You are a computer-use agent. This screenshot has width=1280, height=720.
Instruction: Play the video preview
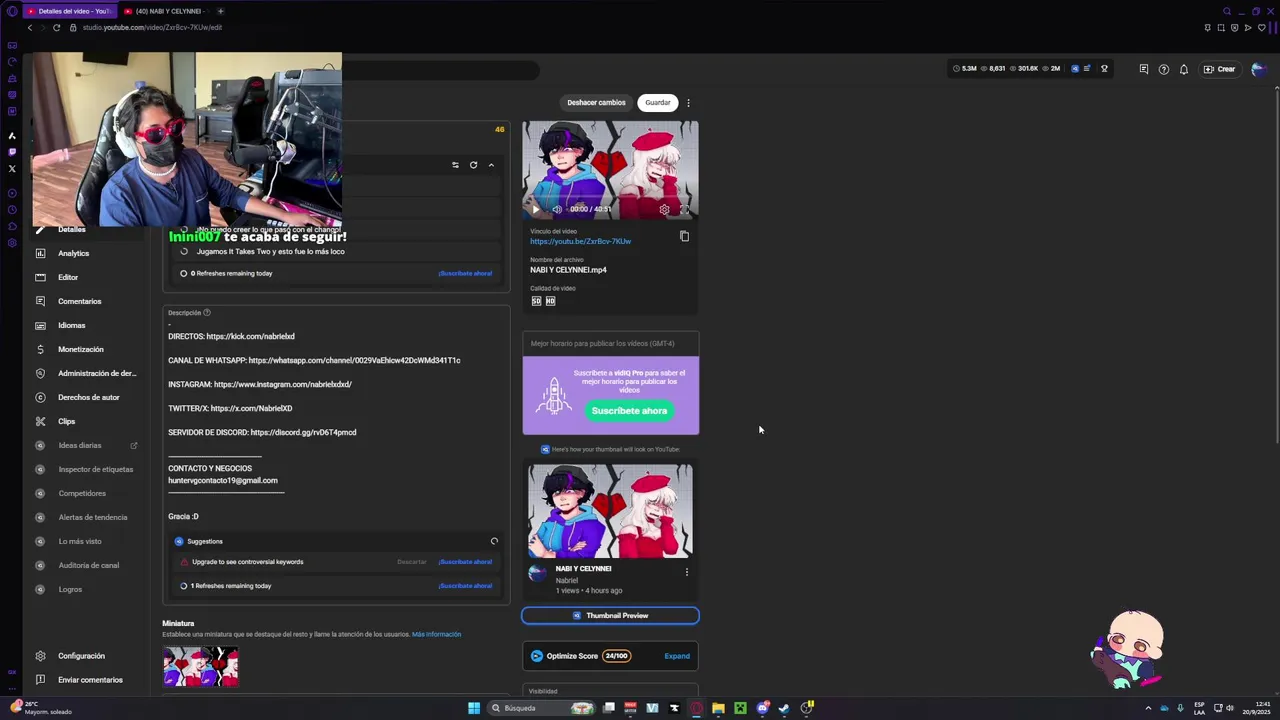535,209
